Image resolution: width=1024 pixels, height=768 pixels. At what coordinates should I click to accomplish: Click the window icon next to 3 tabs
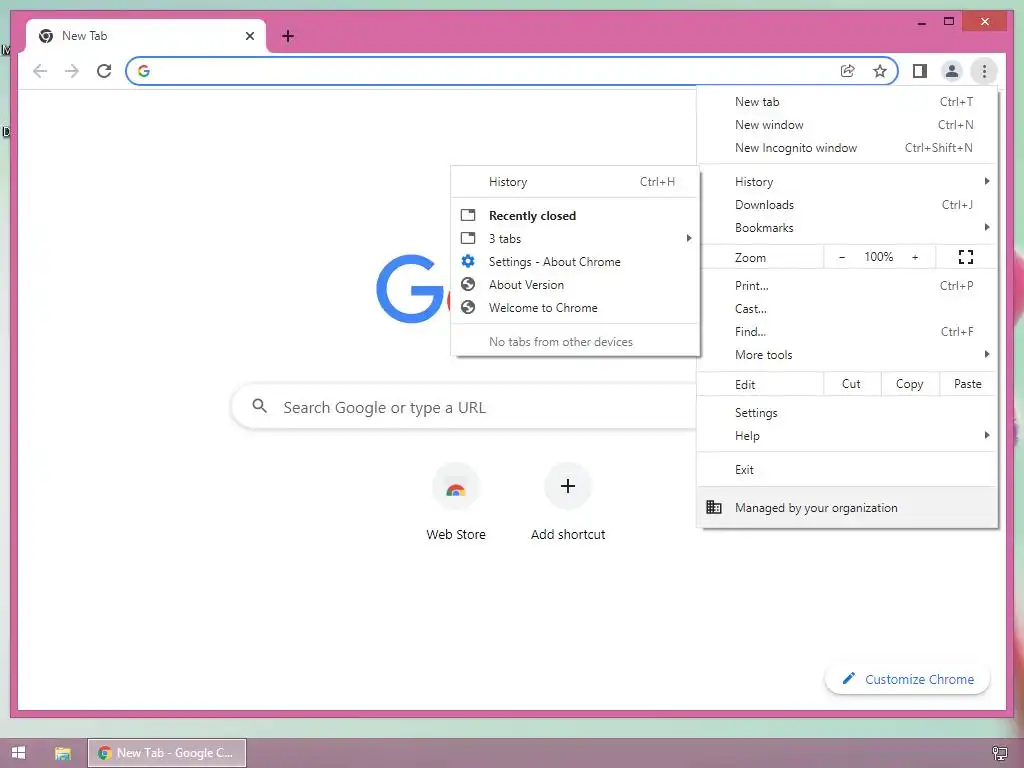tap(468, 238)
